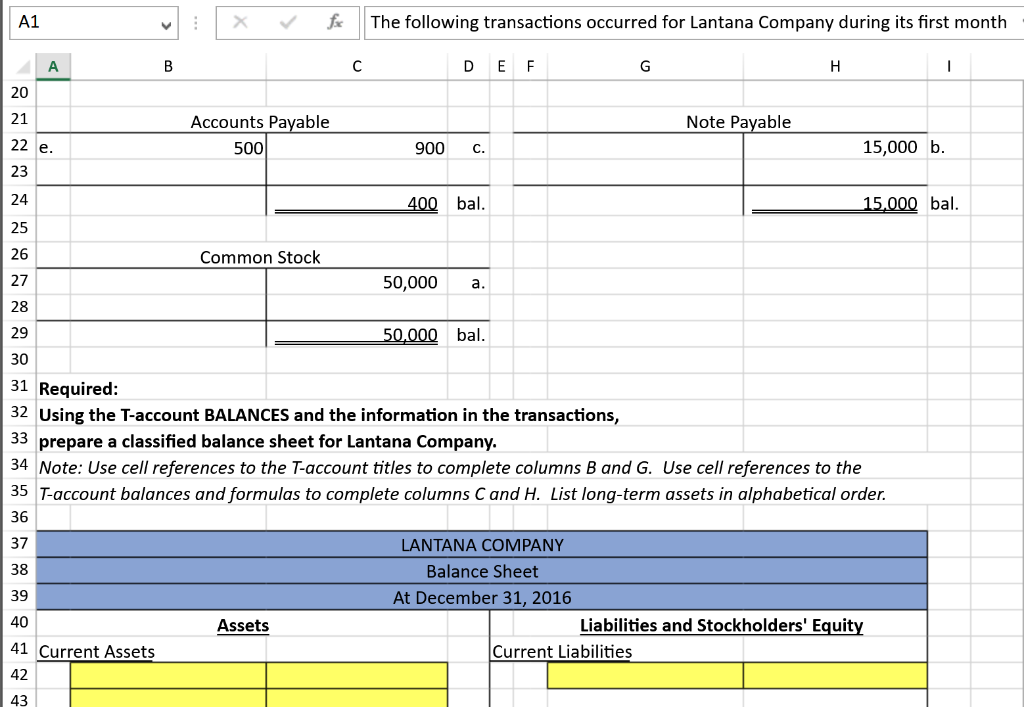Select row 42 header

[20, 675]
